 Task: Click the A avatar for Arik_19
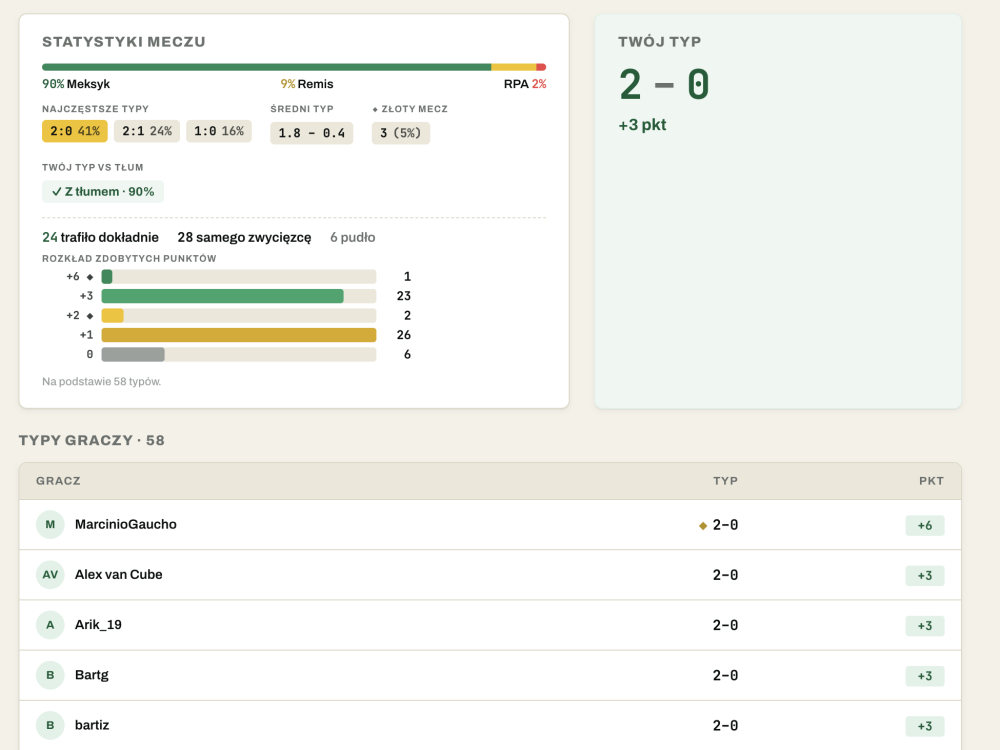click(x=50, y=625)
